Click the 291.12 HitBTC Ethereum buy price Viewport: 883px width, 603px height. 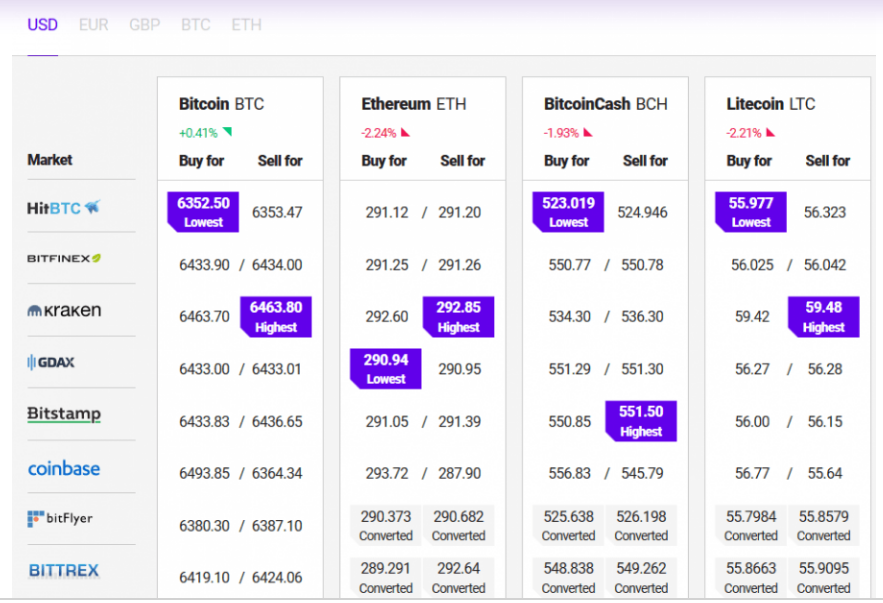pyautogui.click(x=387, y=212)
